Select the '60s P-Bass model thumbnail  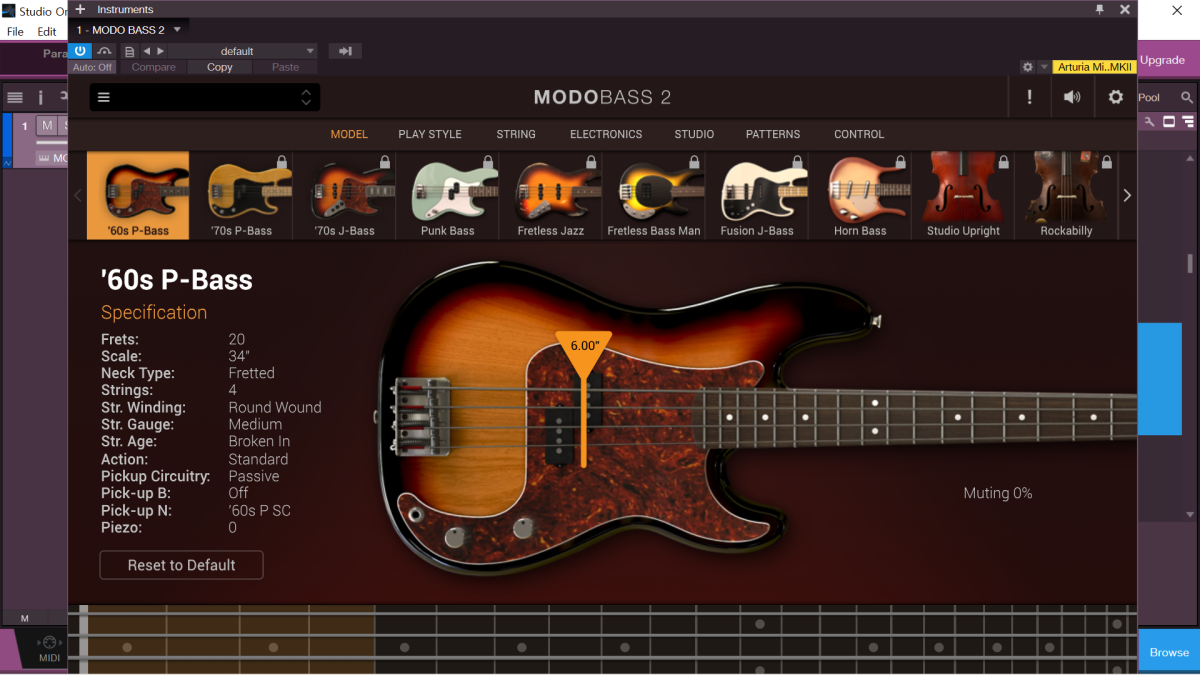[x=138, y=195]
